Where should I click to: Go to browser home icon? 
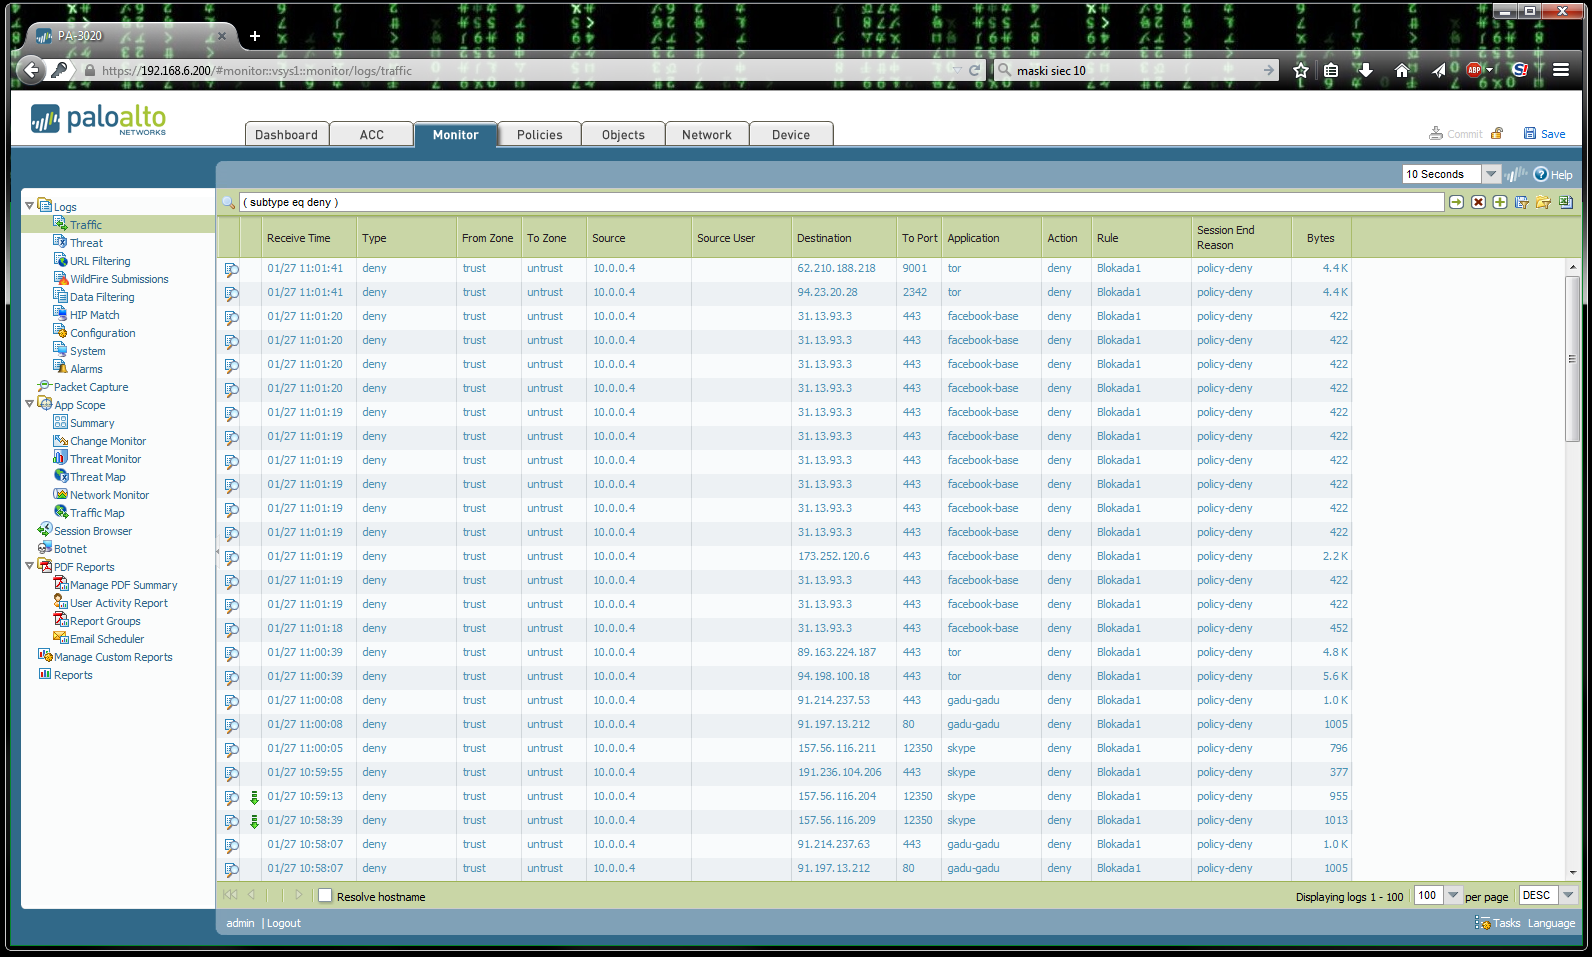1401,70
